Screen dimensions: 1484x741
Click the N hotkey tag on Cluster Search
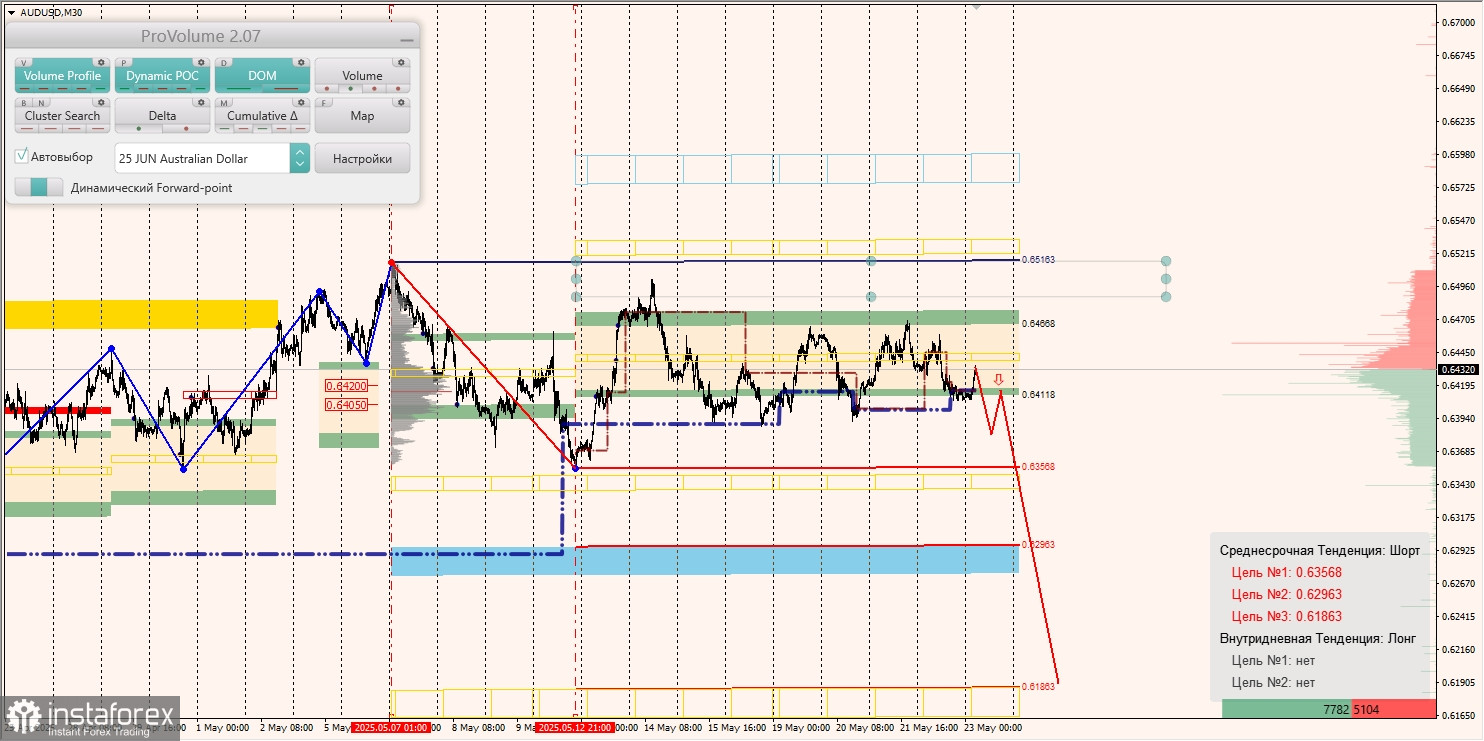click(x=40, y=103)
